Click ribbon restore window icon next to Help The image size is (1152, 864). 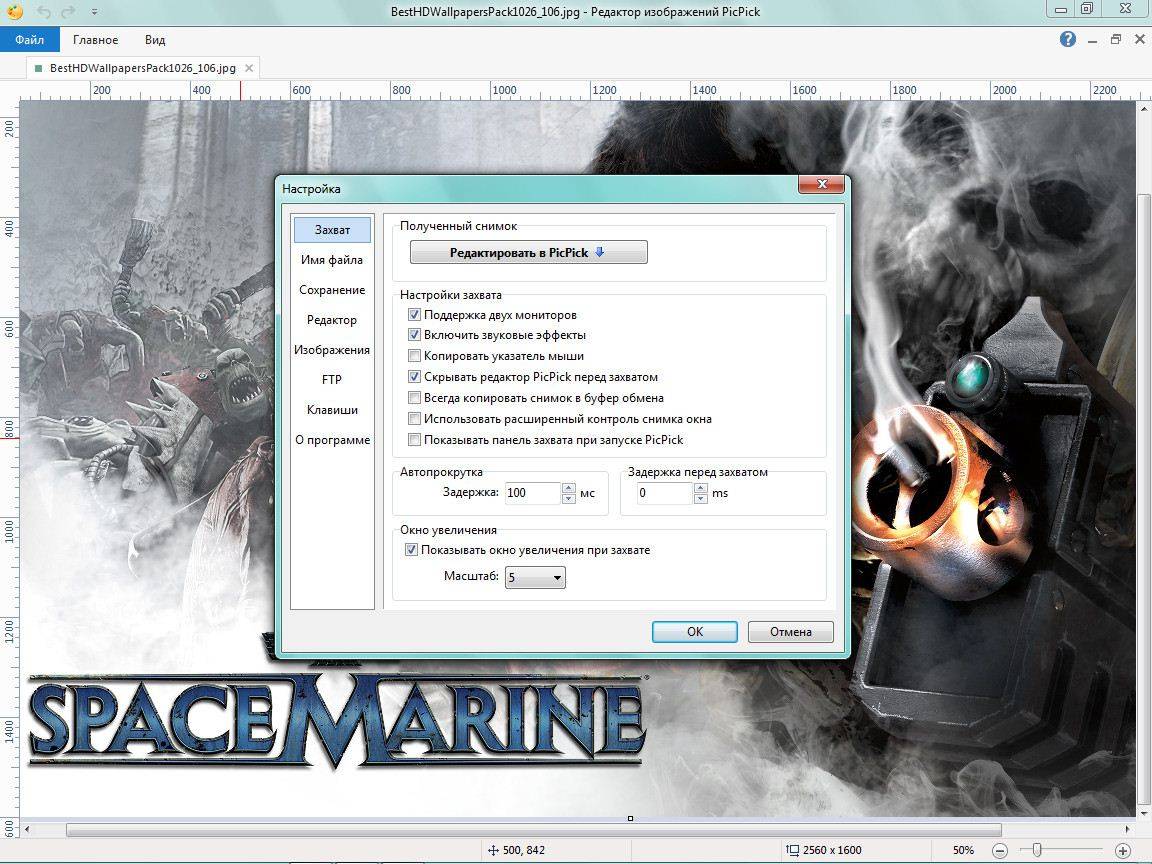click(x=1116, y=40)
